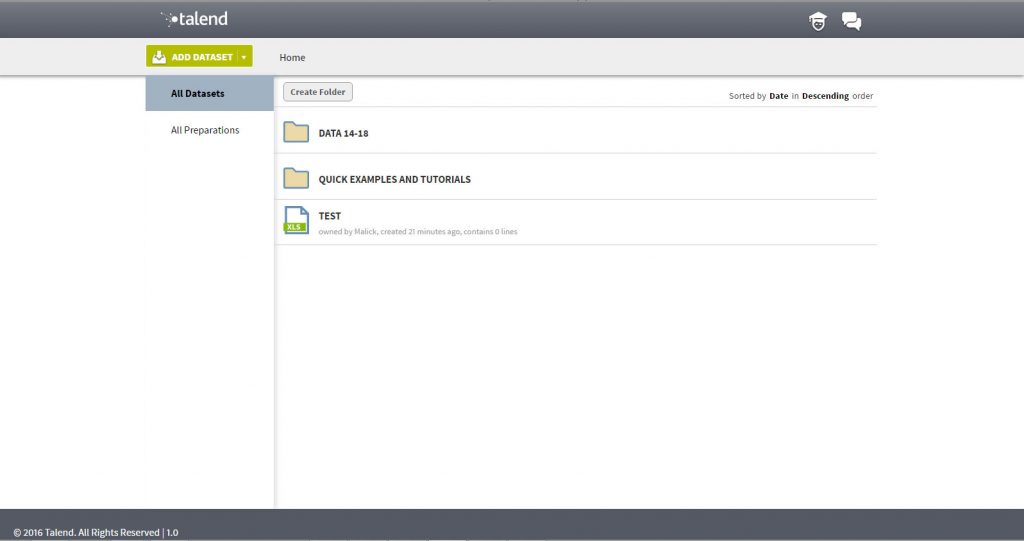Click the Talend logo
The image size is (1024, 541).
[x=195, y=19]
